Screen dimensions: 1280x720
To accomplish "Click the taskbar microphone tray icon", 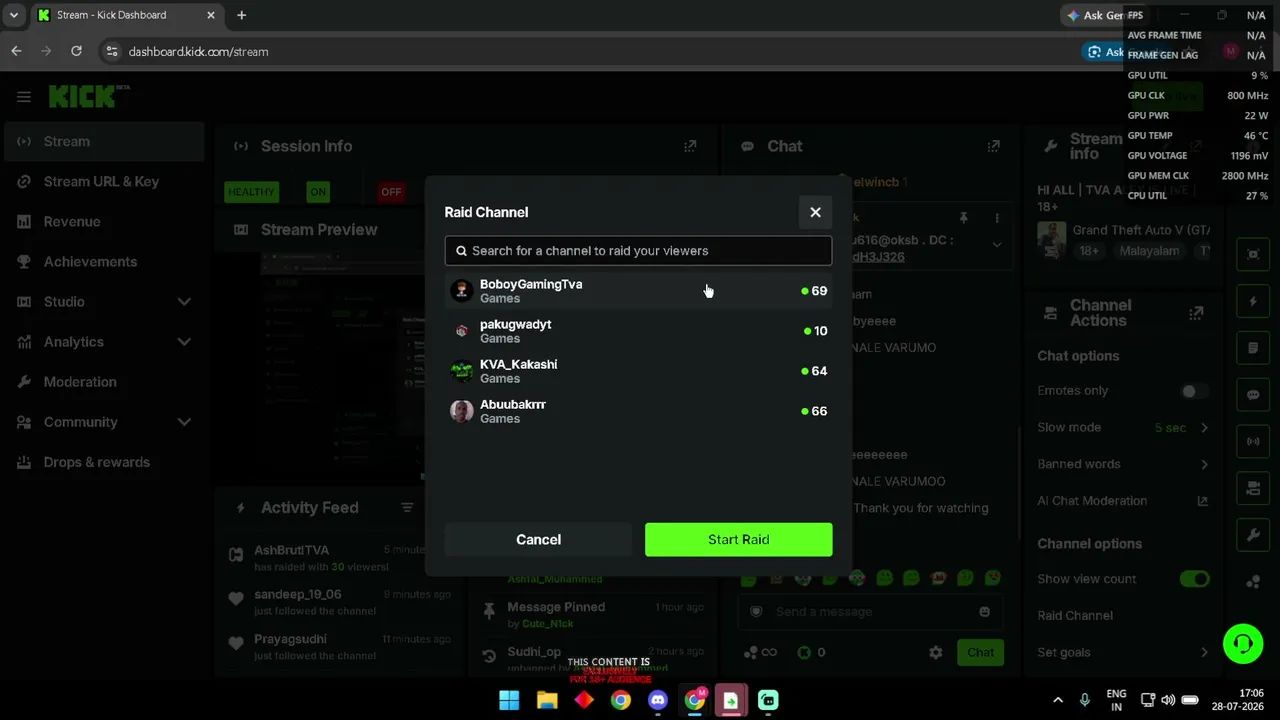I will pyautogui.click(x=1085, y=700).
